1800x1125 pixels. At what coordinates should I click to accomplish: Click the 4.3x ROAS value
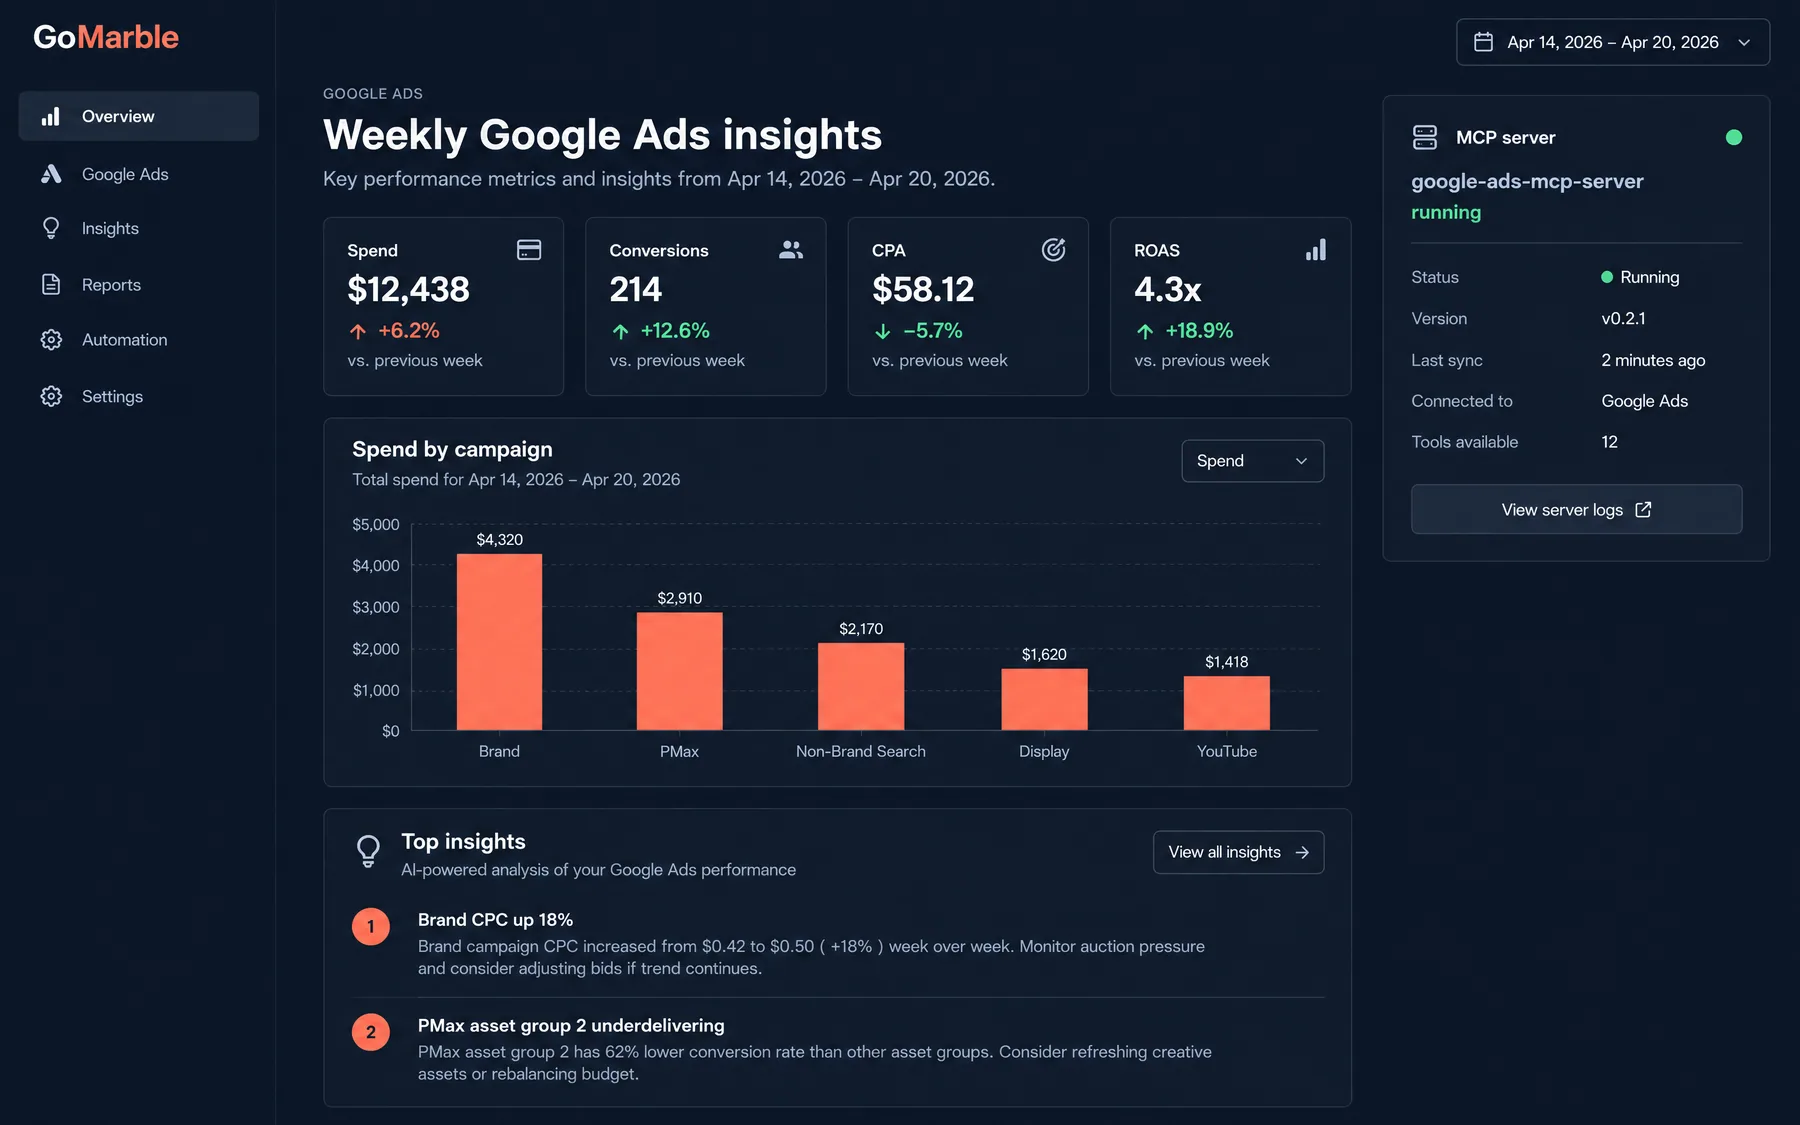click(1167, 290)
